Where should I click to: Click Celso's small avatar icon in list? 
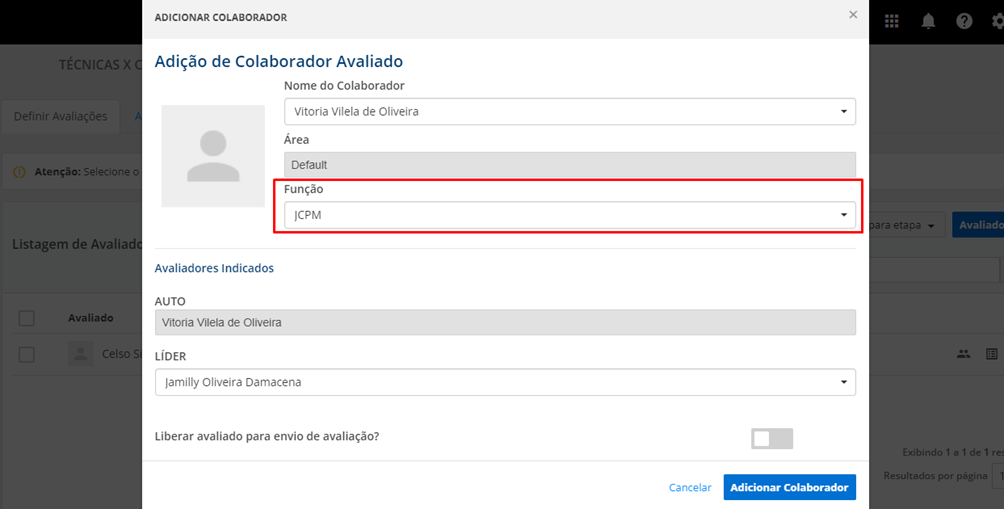click(80, 354)
